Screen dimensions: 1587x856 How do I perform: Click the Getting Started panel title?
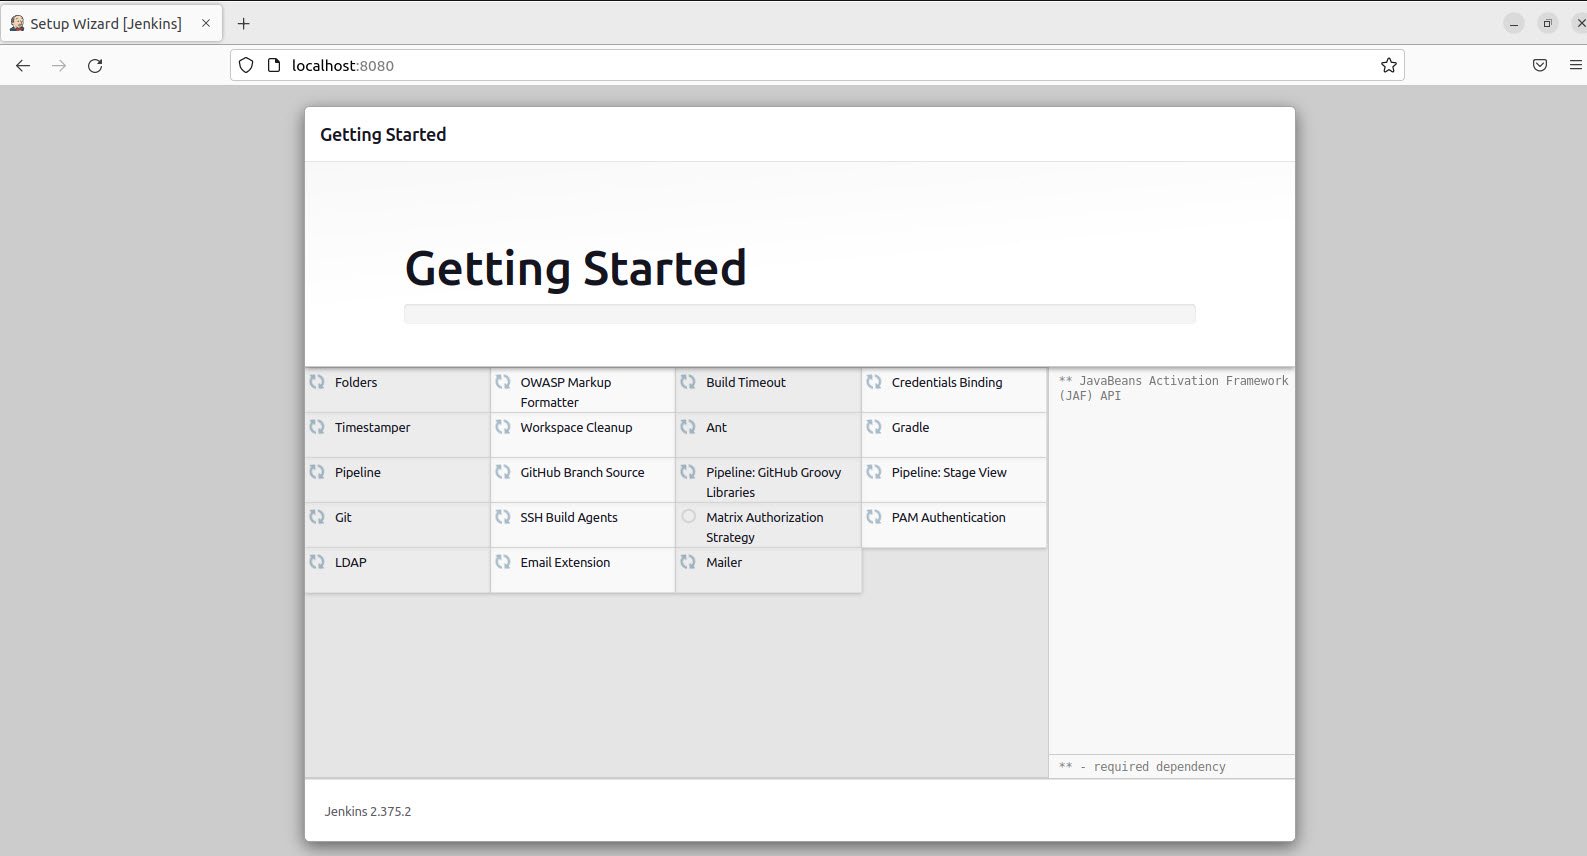(x=383, y=135)
